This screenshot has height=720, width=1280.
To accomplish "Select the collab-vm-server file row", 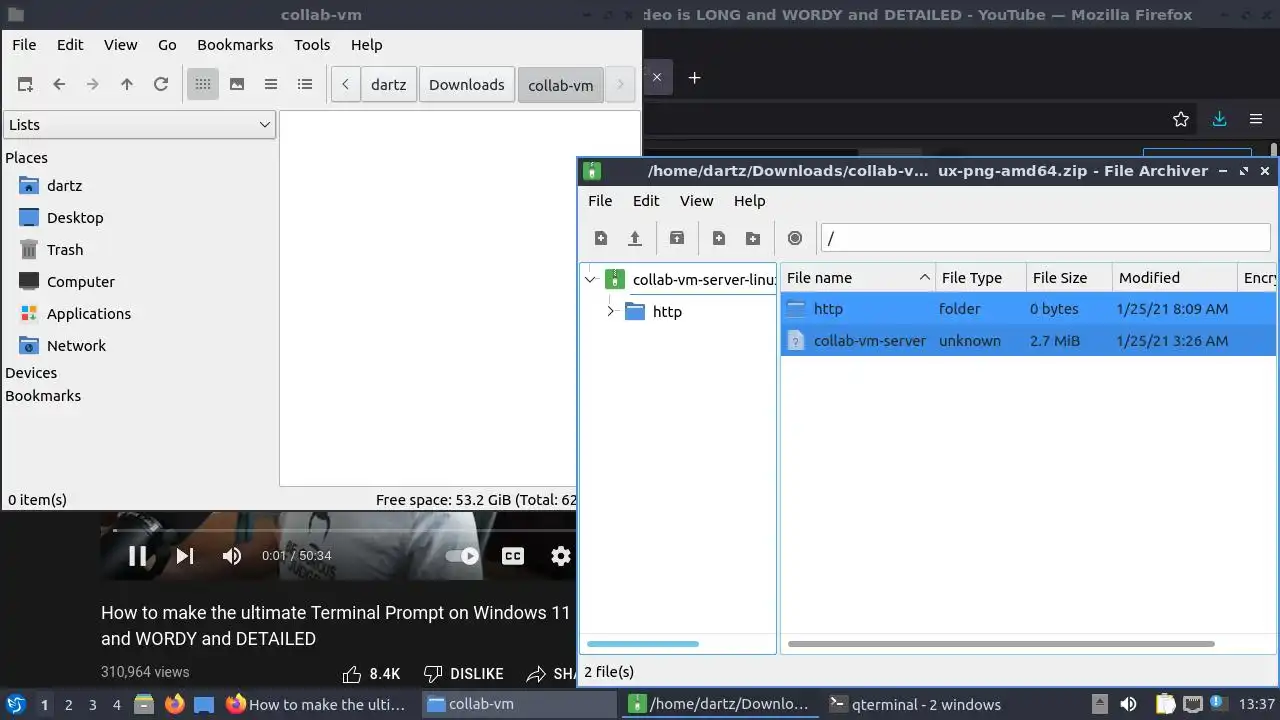I will (x=1028, y=341).
